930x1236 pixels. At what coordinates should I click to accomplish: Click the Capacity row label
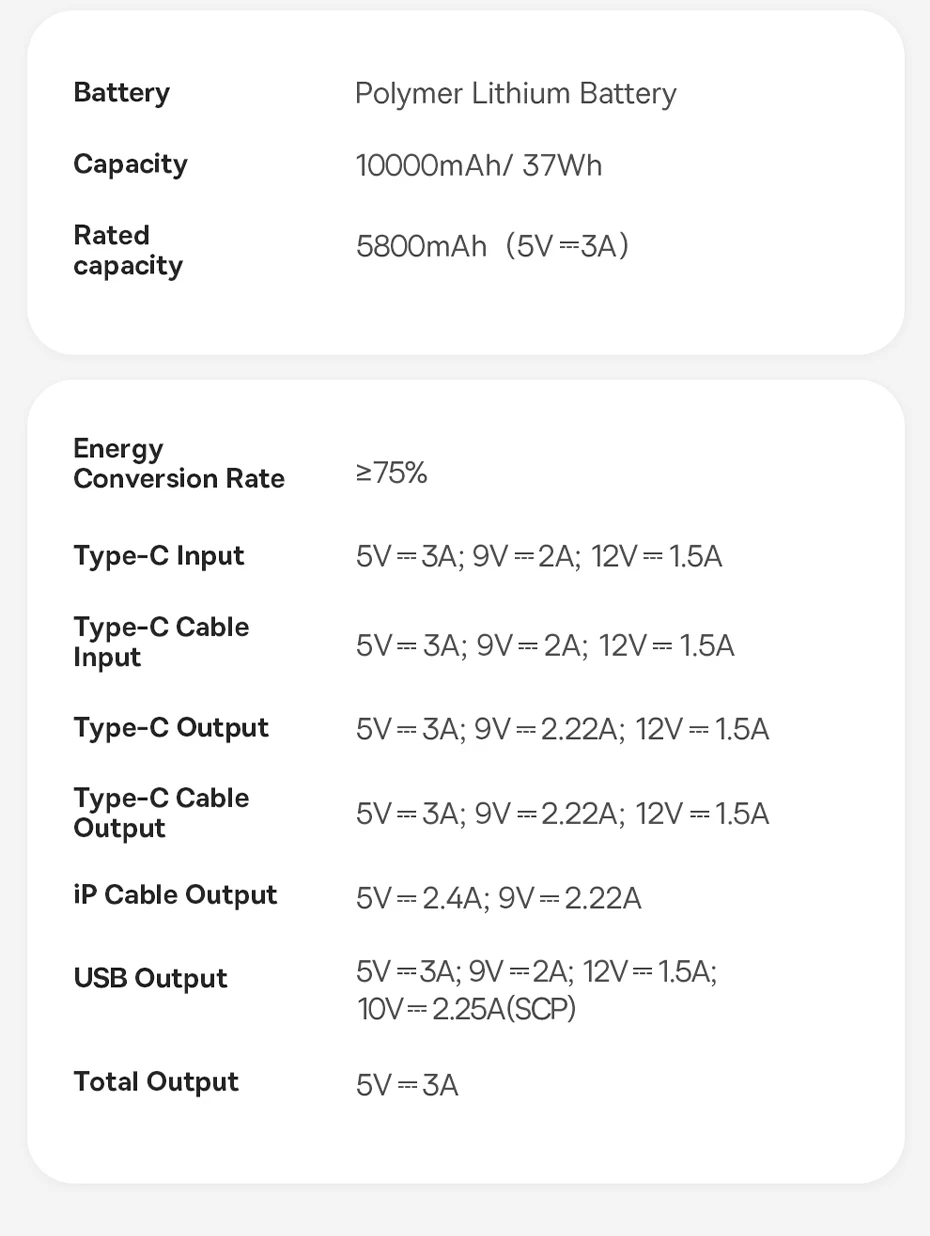point(130,164)
